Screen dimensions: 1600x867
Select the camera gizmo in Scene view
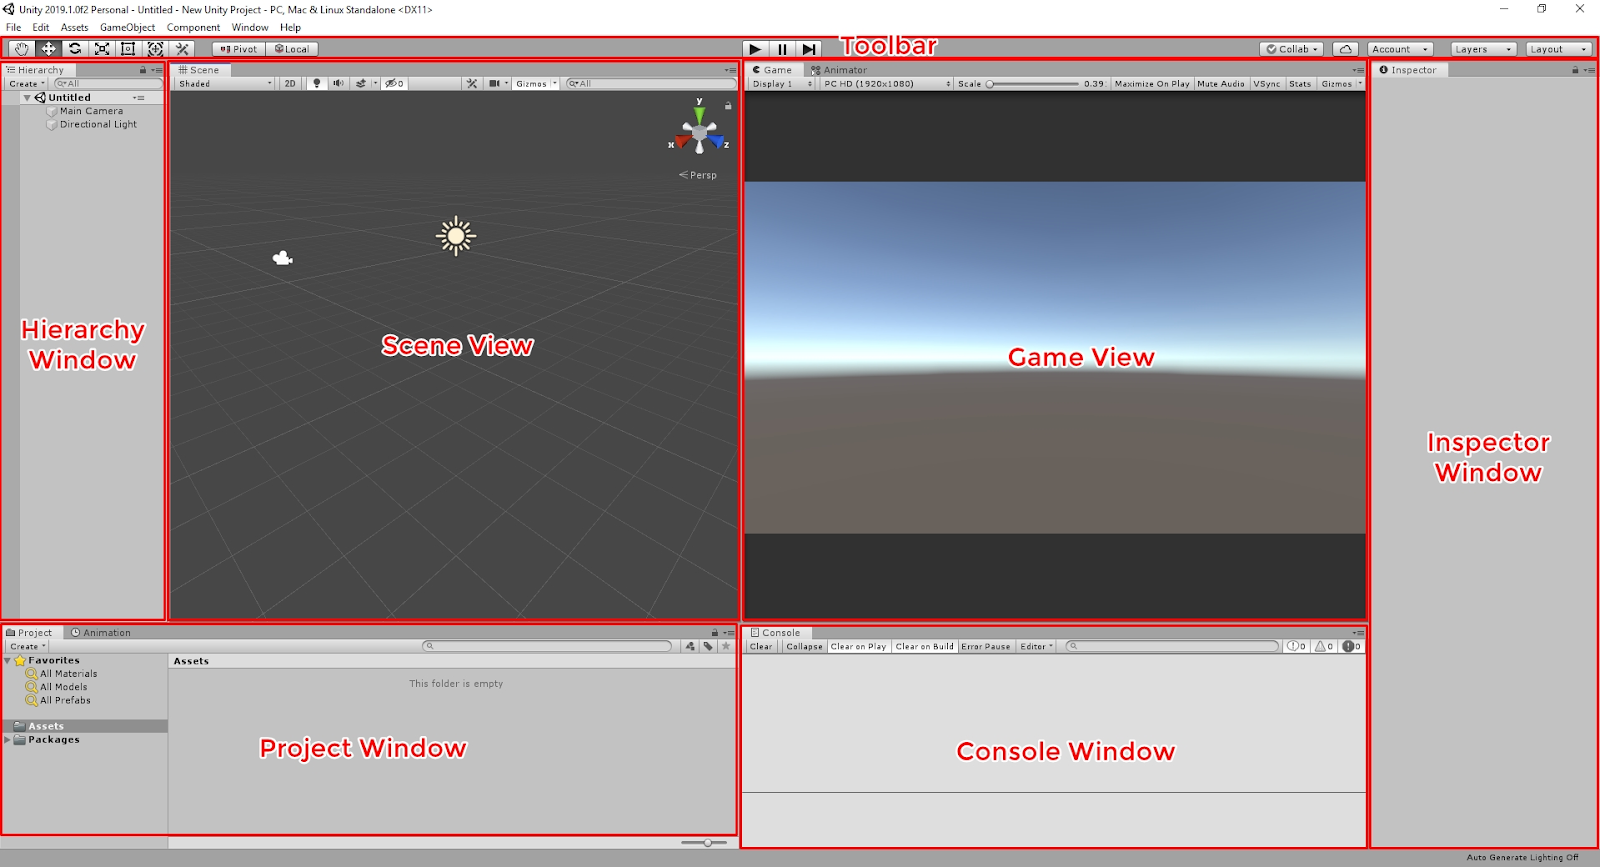[283, 258]
